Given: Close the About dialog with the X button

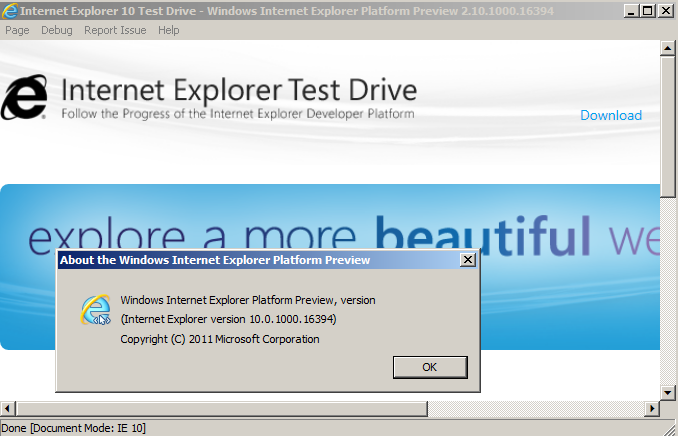Looking at the screenshot, I should [467, 260].
